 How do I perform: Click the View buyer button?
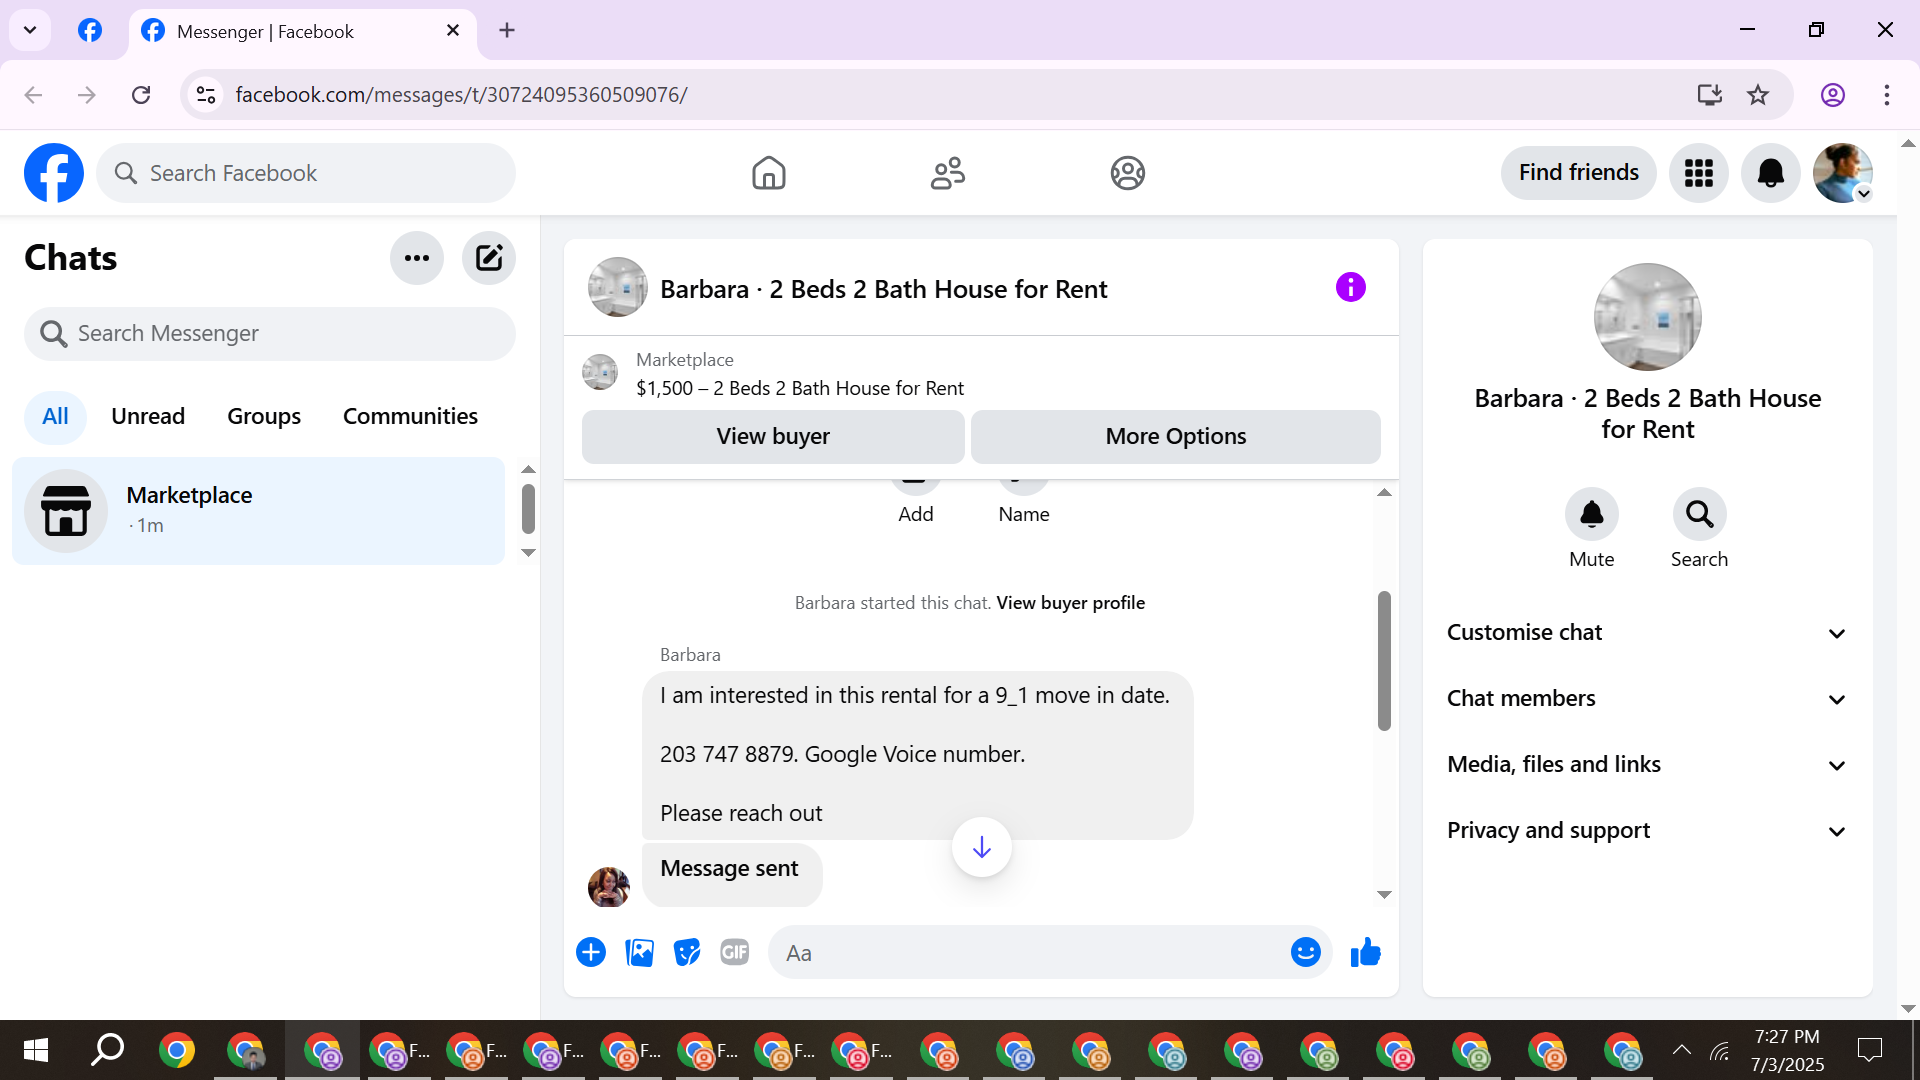[773, 437]
